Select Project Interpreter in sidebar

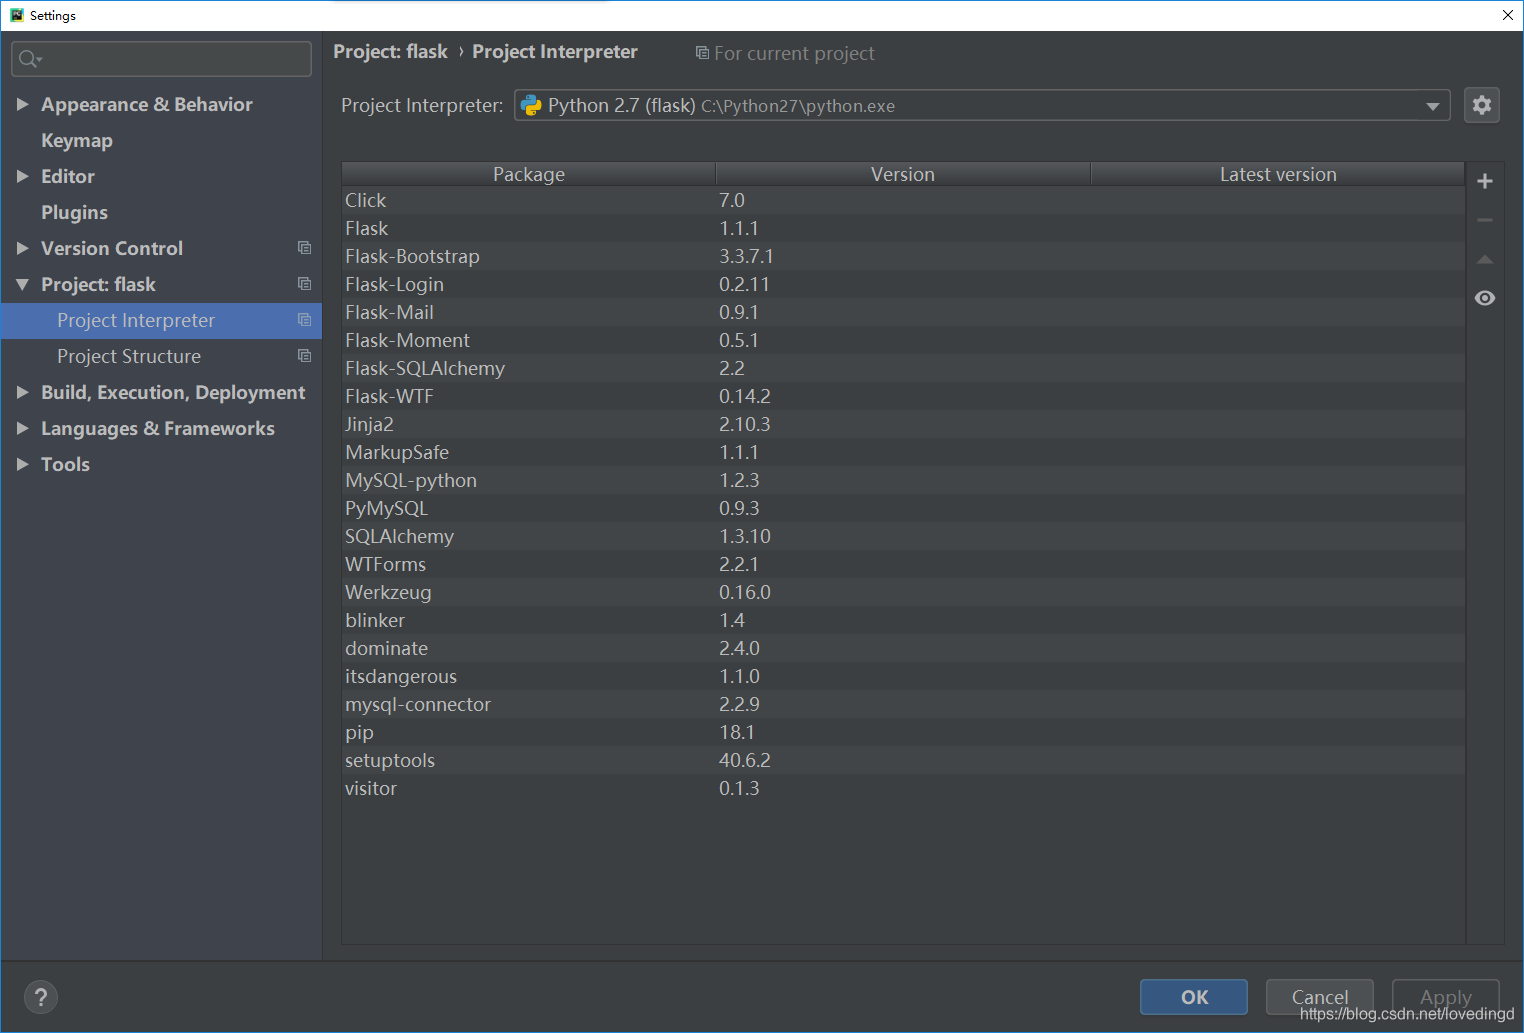pyautogui.click(x=161, y=320)
